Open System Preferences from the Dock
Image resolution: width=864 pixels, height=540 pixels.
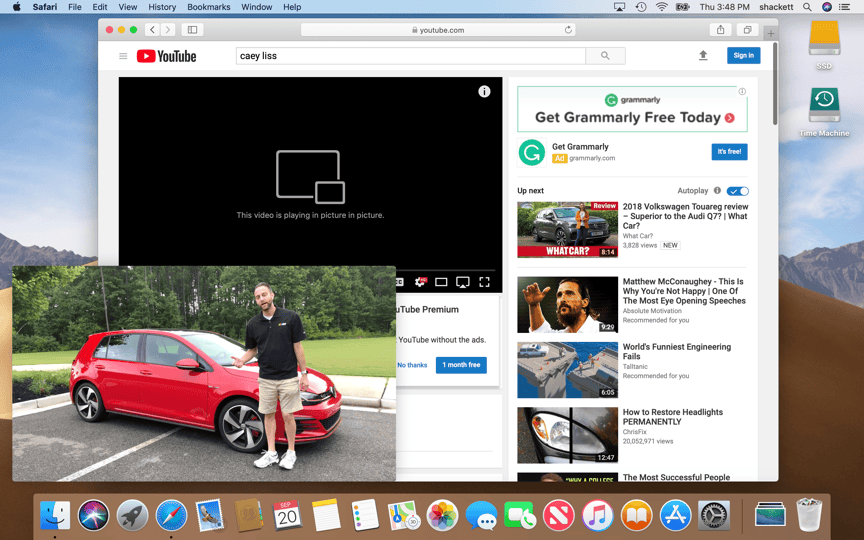714,515
